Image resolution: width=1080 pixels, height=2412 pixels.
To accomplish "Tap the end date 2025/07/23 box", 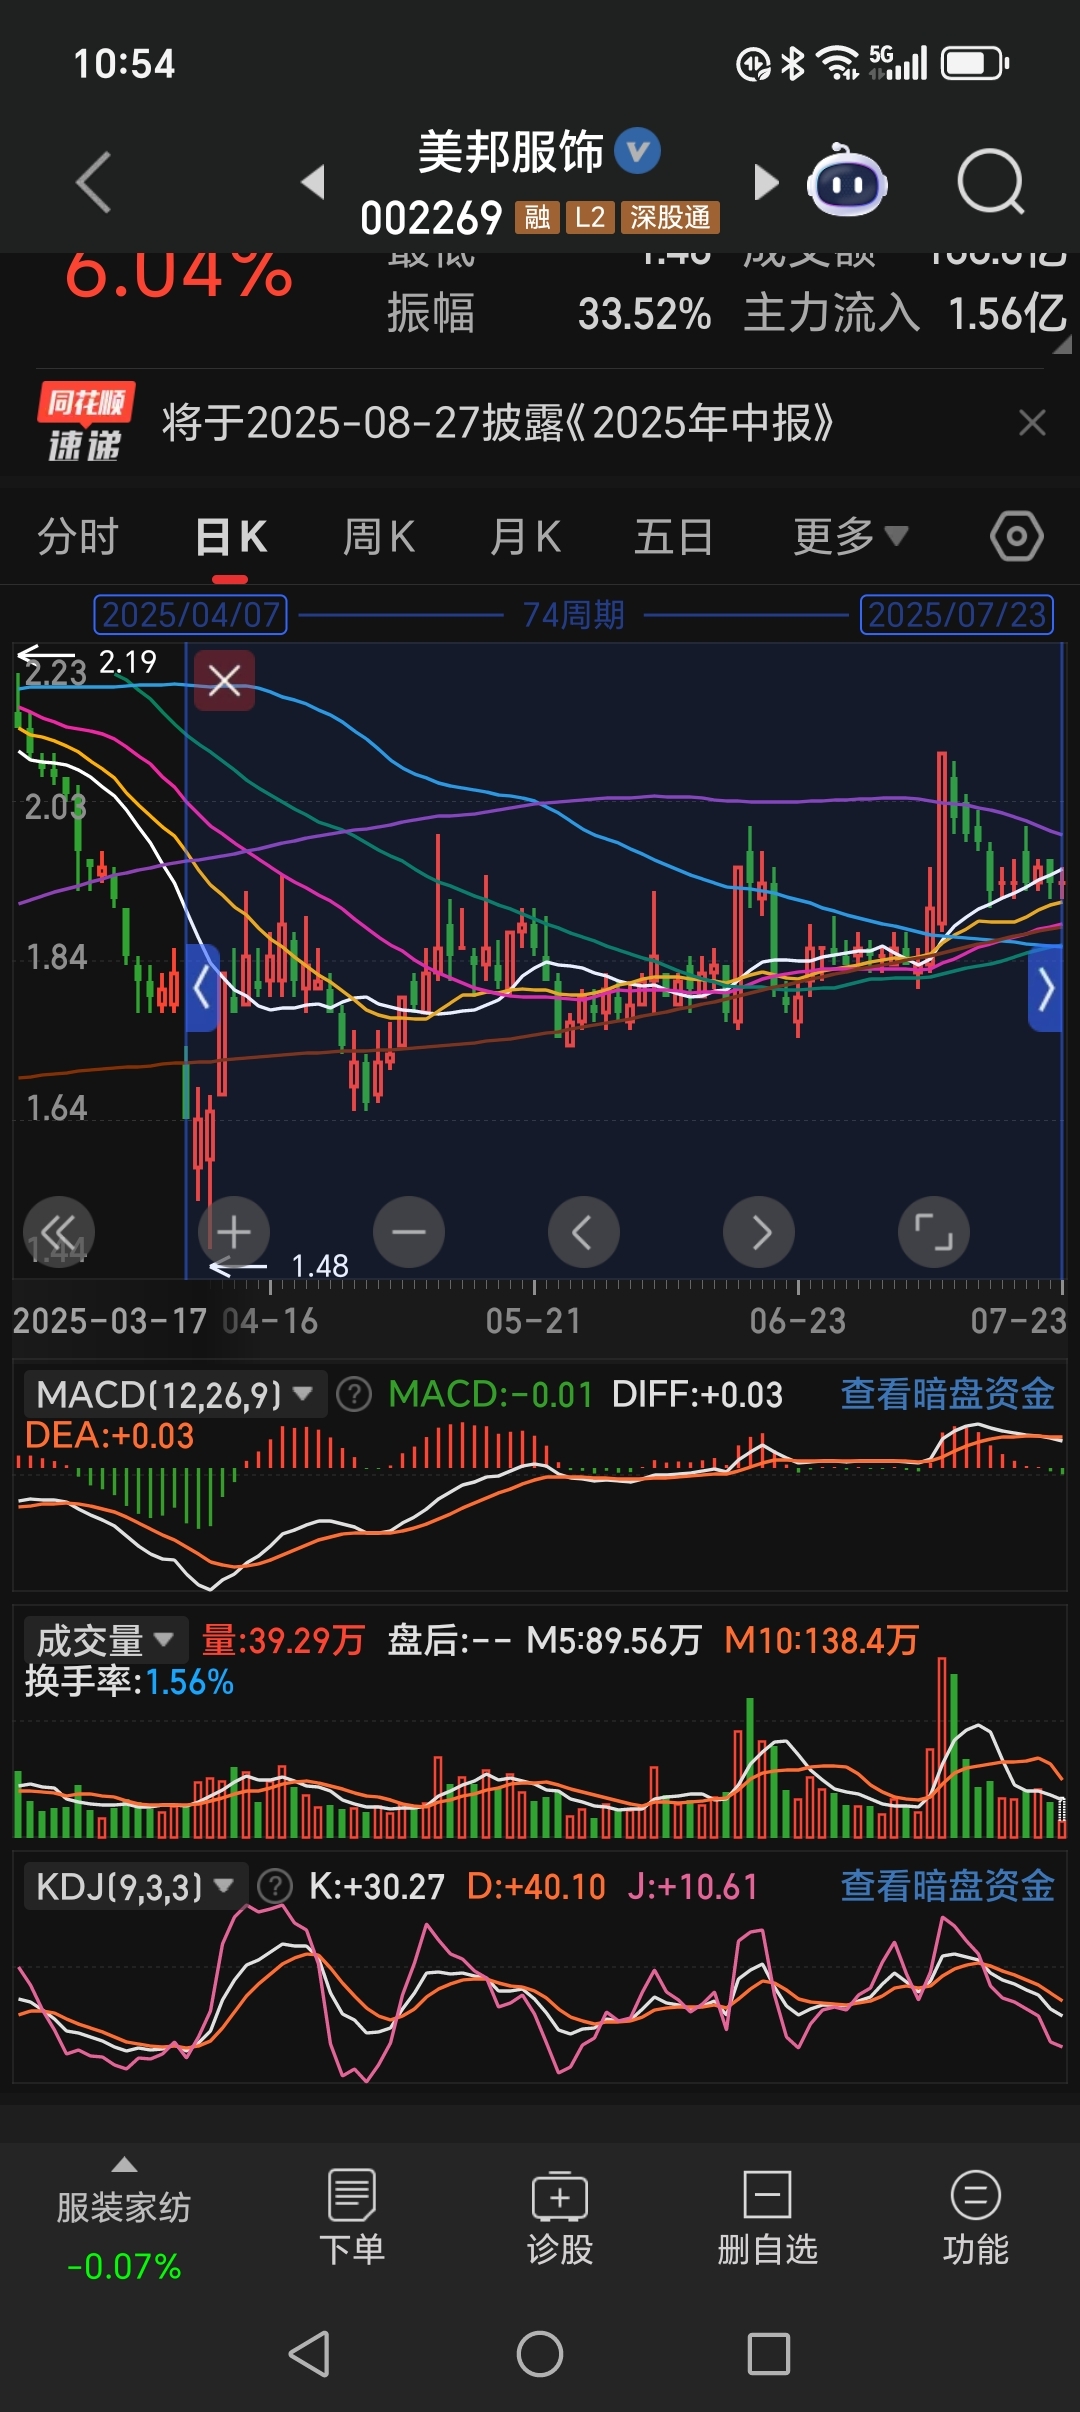I will tap(957, 615).
